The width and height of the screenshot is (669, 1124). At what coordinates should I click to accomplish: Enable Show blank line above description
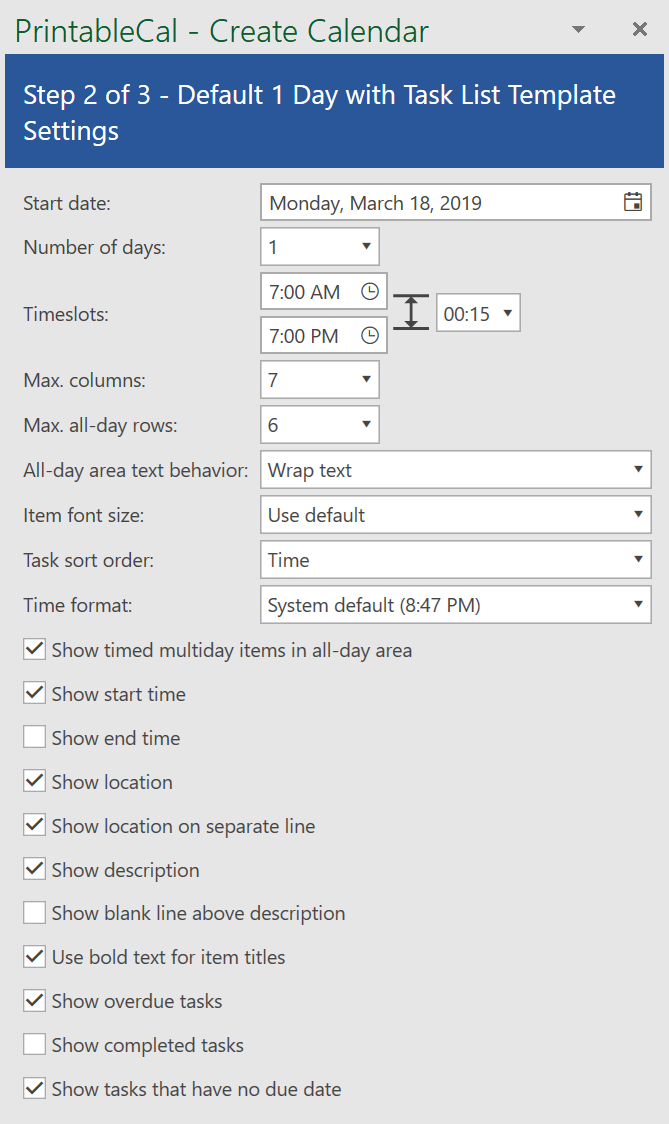[34, 913]
